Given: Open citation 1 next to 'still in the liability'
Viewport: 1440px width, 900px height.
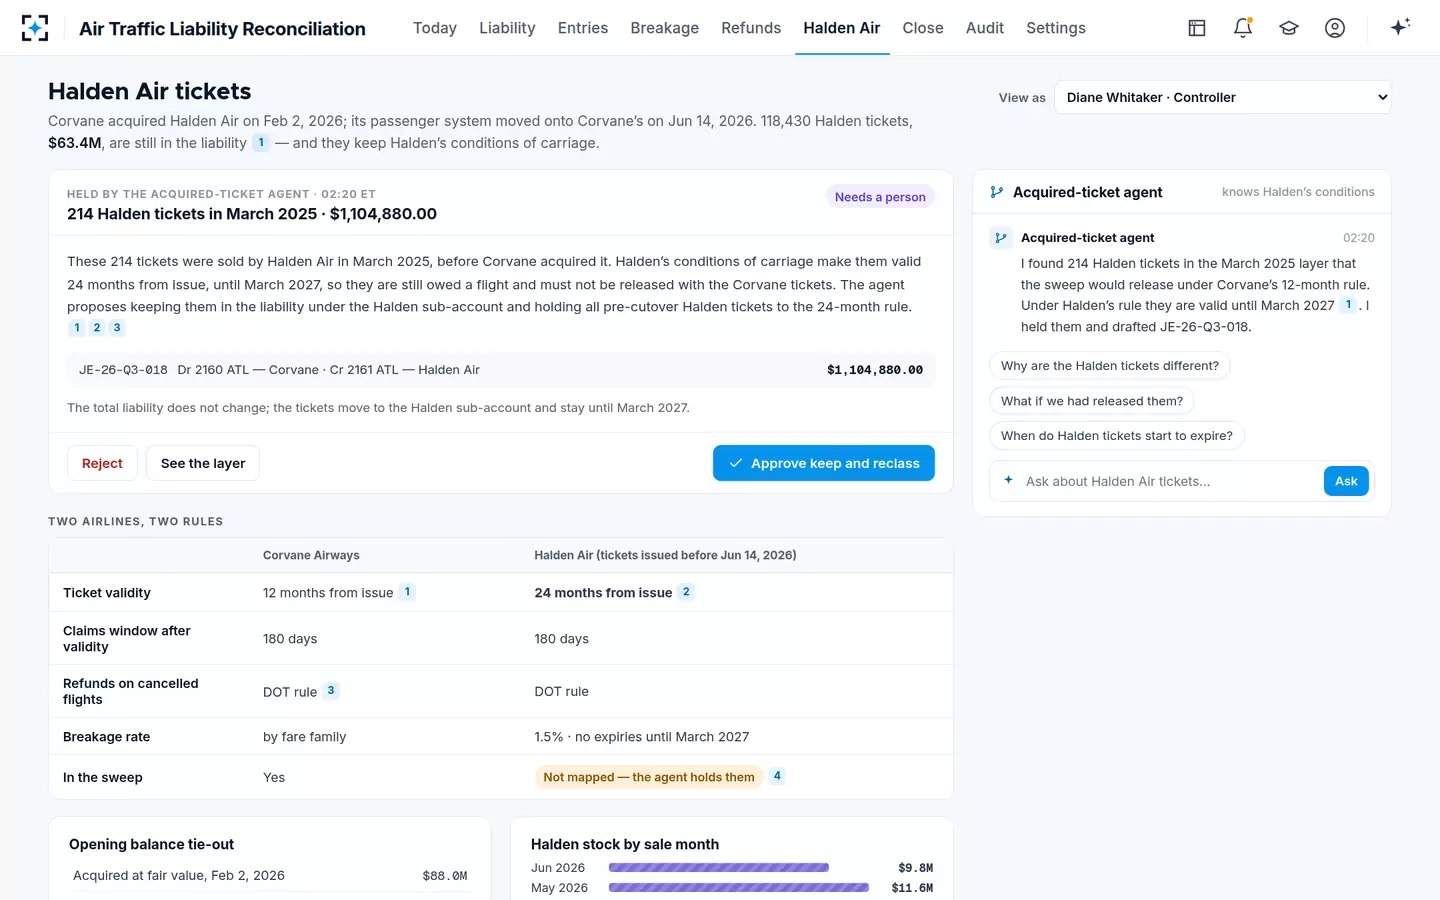Looking at the screenshot, I should pos(261,143).
